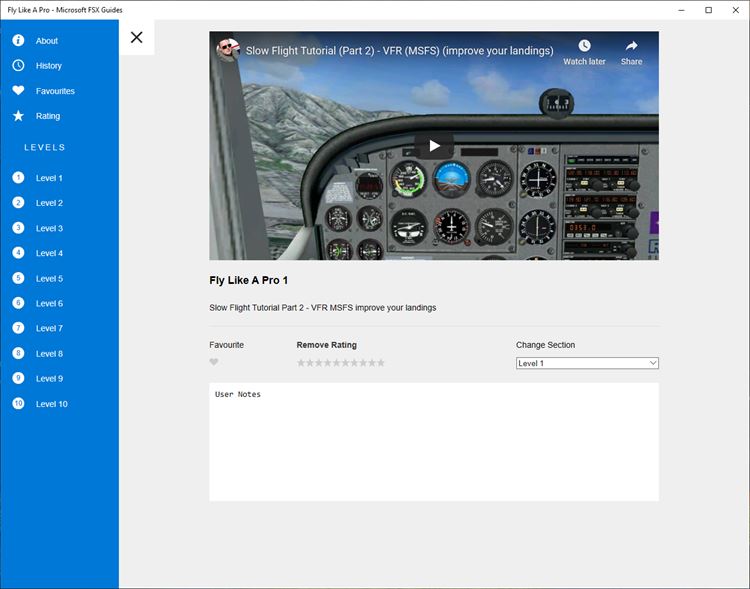Maximize the Fly Like A Pro window

(x=708, y=10)
